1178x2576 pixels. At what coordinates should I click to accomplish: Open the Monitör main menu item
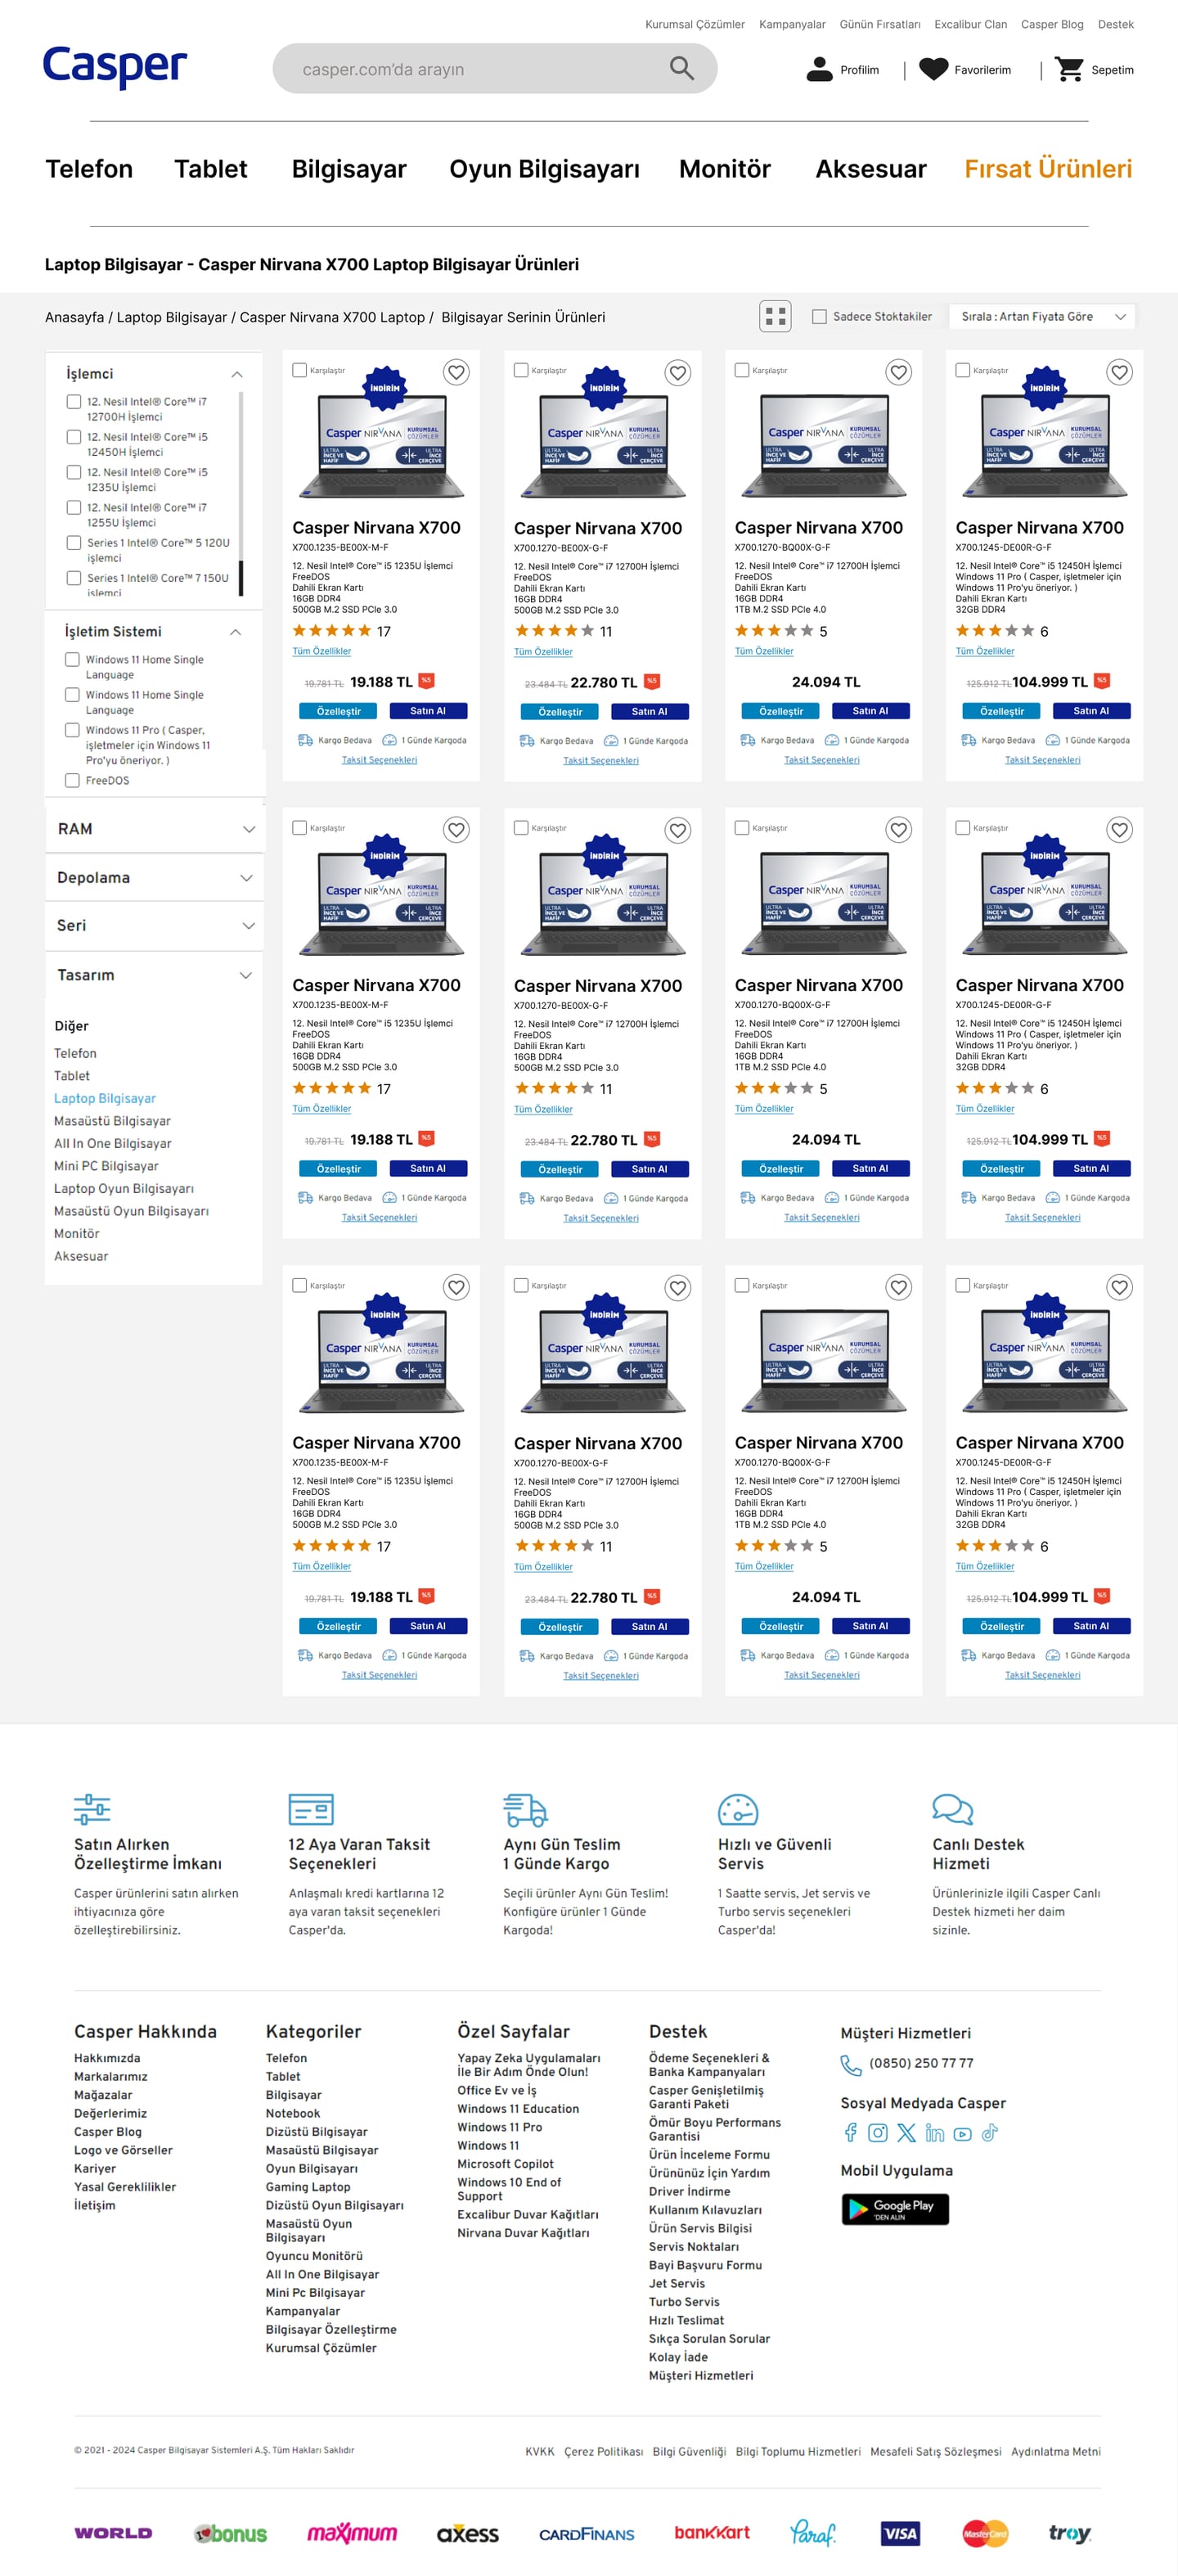(x=725, y=169)
